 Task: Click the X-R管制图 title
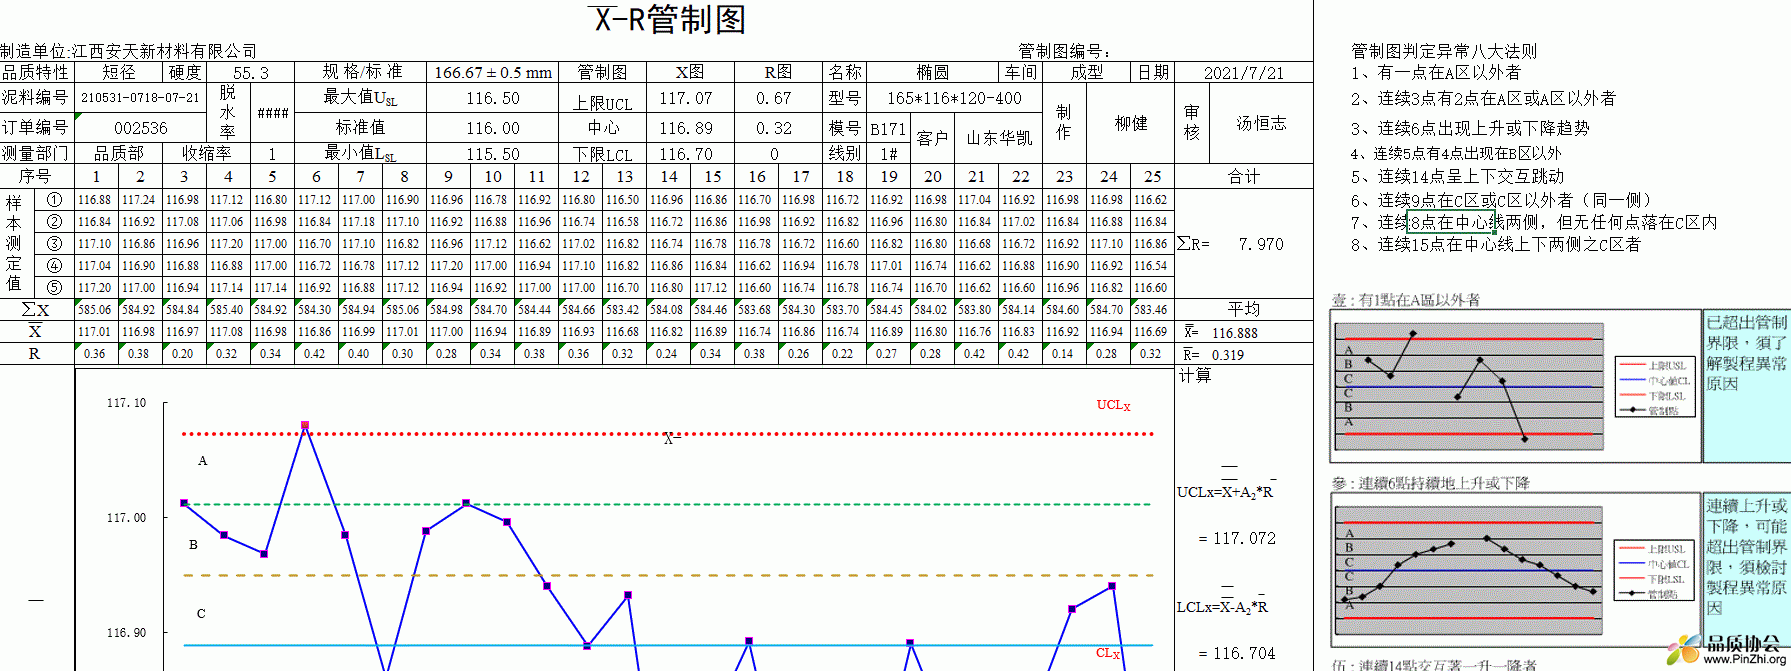[x=666, y=19]
